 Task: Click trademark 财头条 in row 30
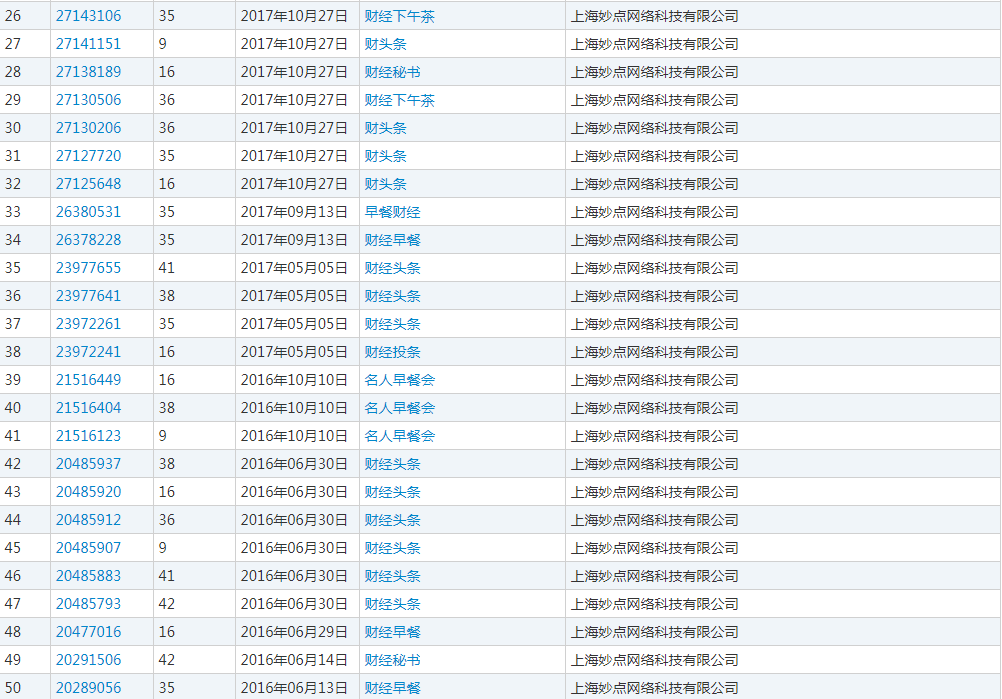tap(385, 128)
